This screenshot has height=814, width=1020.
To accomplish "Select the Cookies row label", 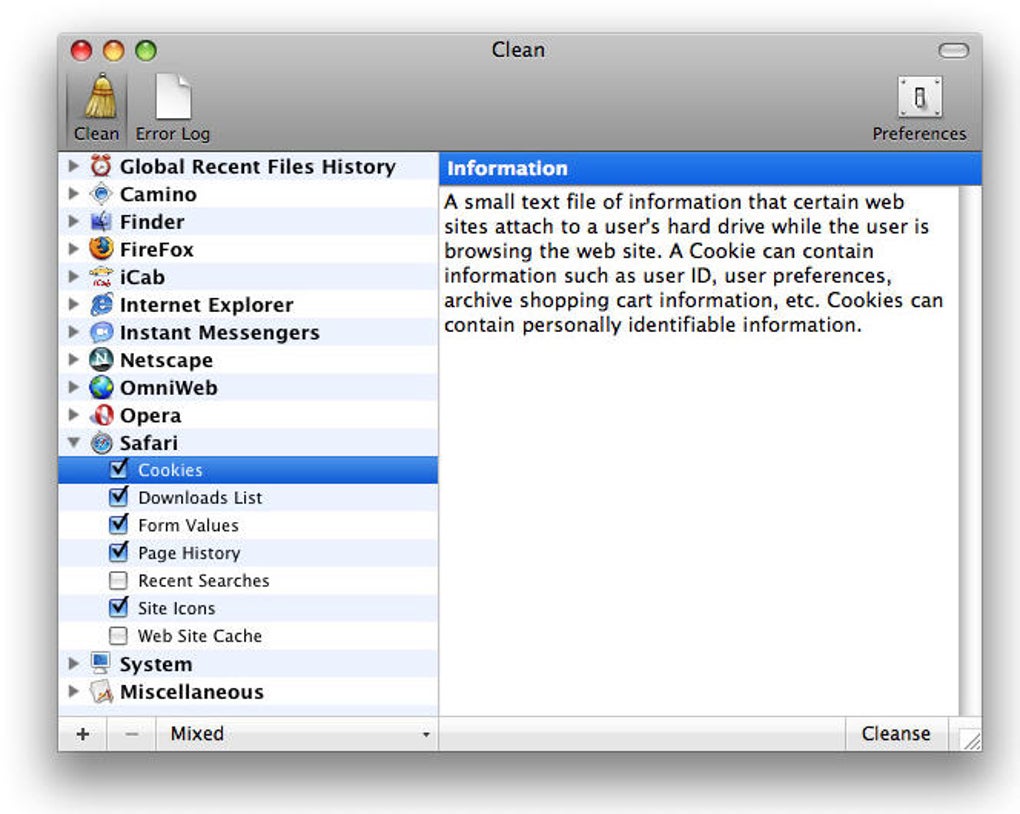I will click(x=170, y=470).
